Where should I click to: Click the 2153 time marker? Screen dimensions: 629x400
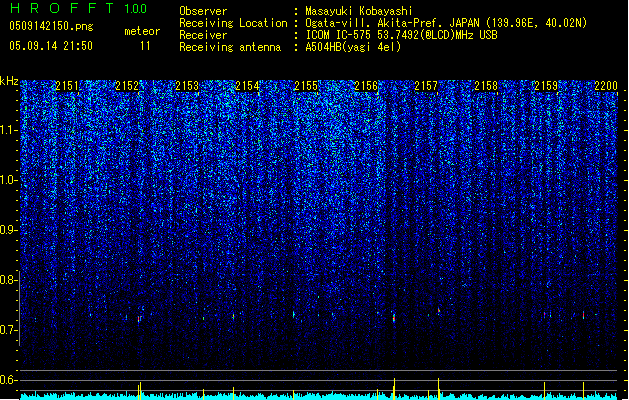187,86
